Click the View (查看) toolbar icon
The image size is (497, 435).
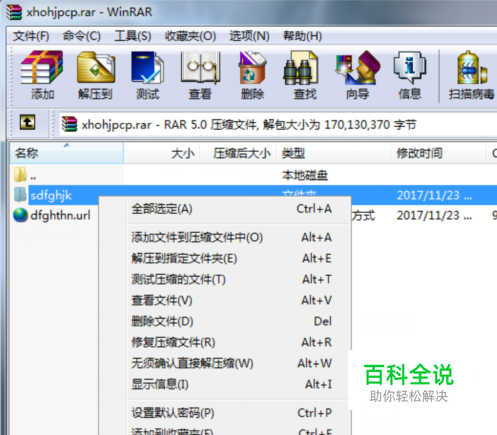pos(200,75)
